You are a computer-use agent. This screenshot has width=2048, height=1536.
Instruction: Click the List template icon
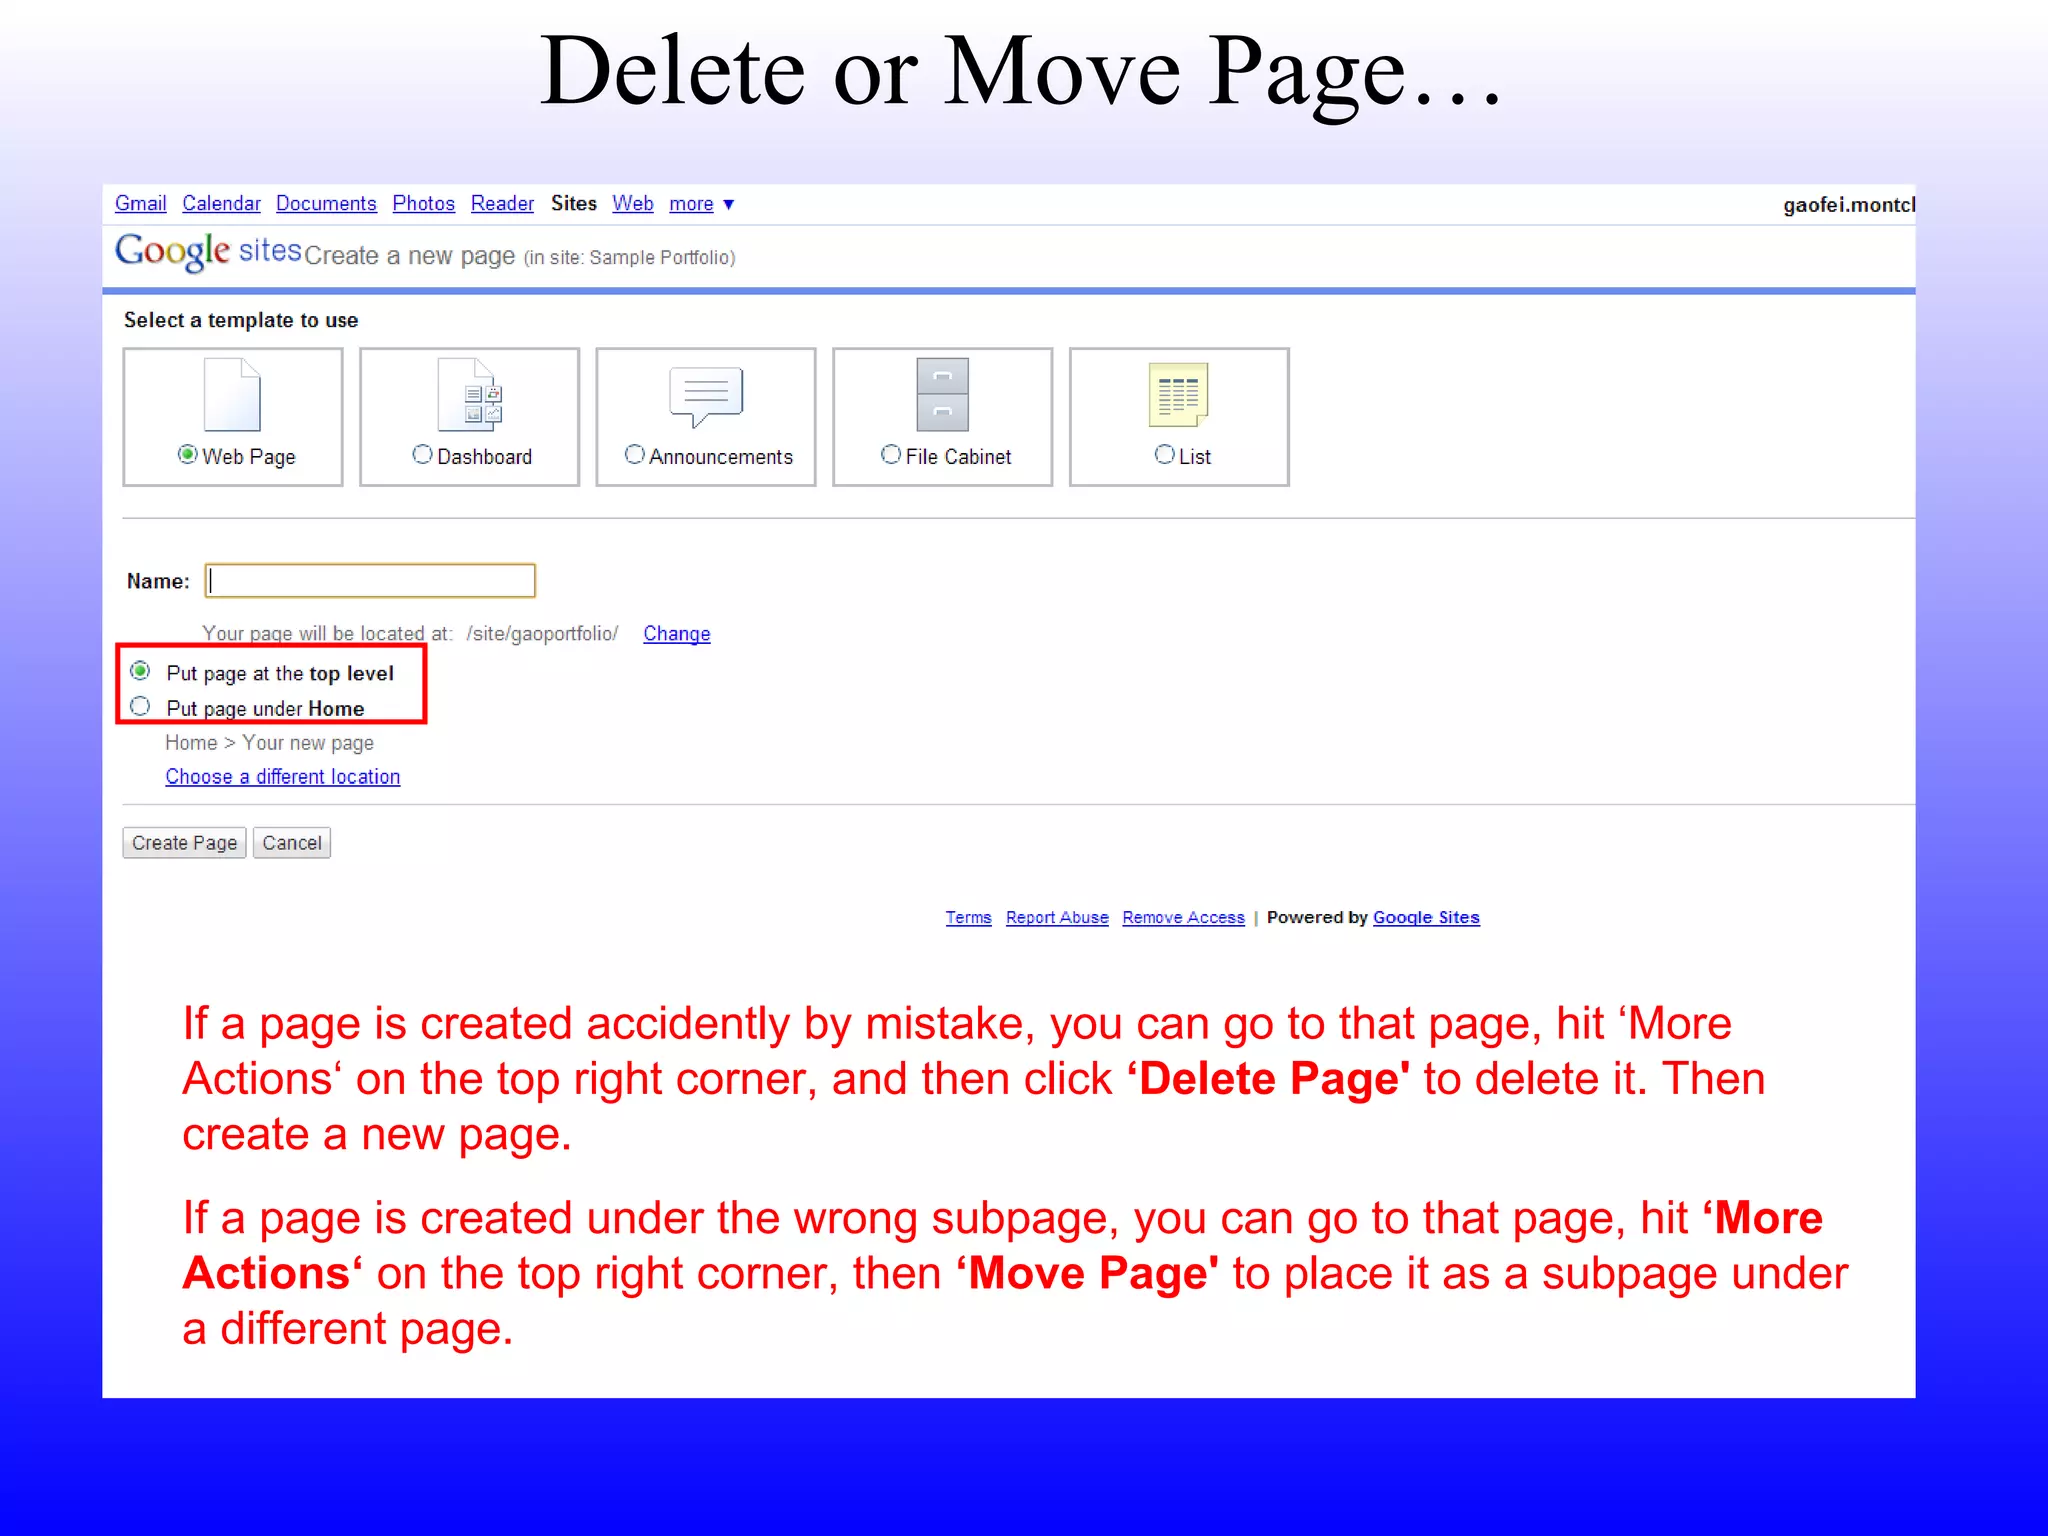1179,394
